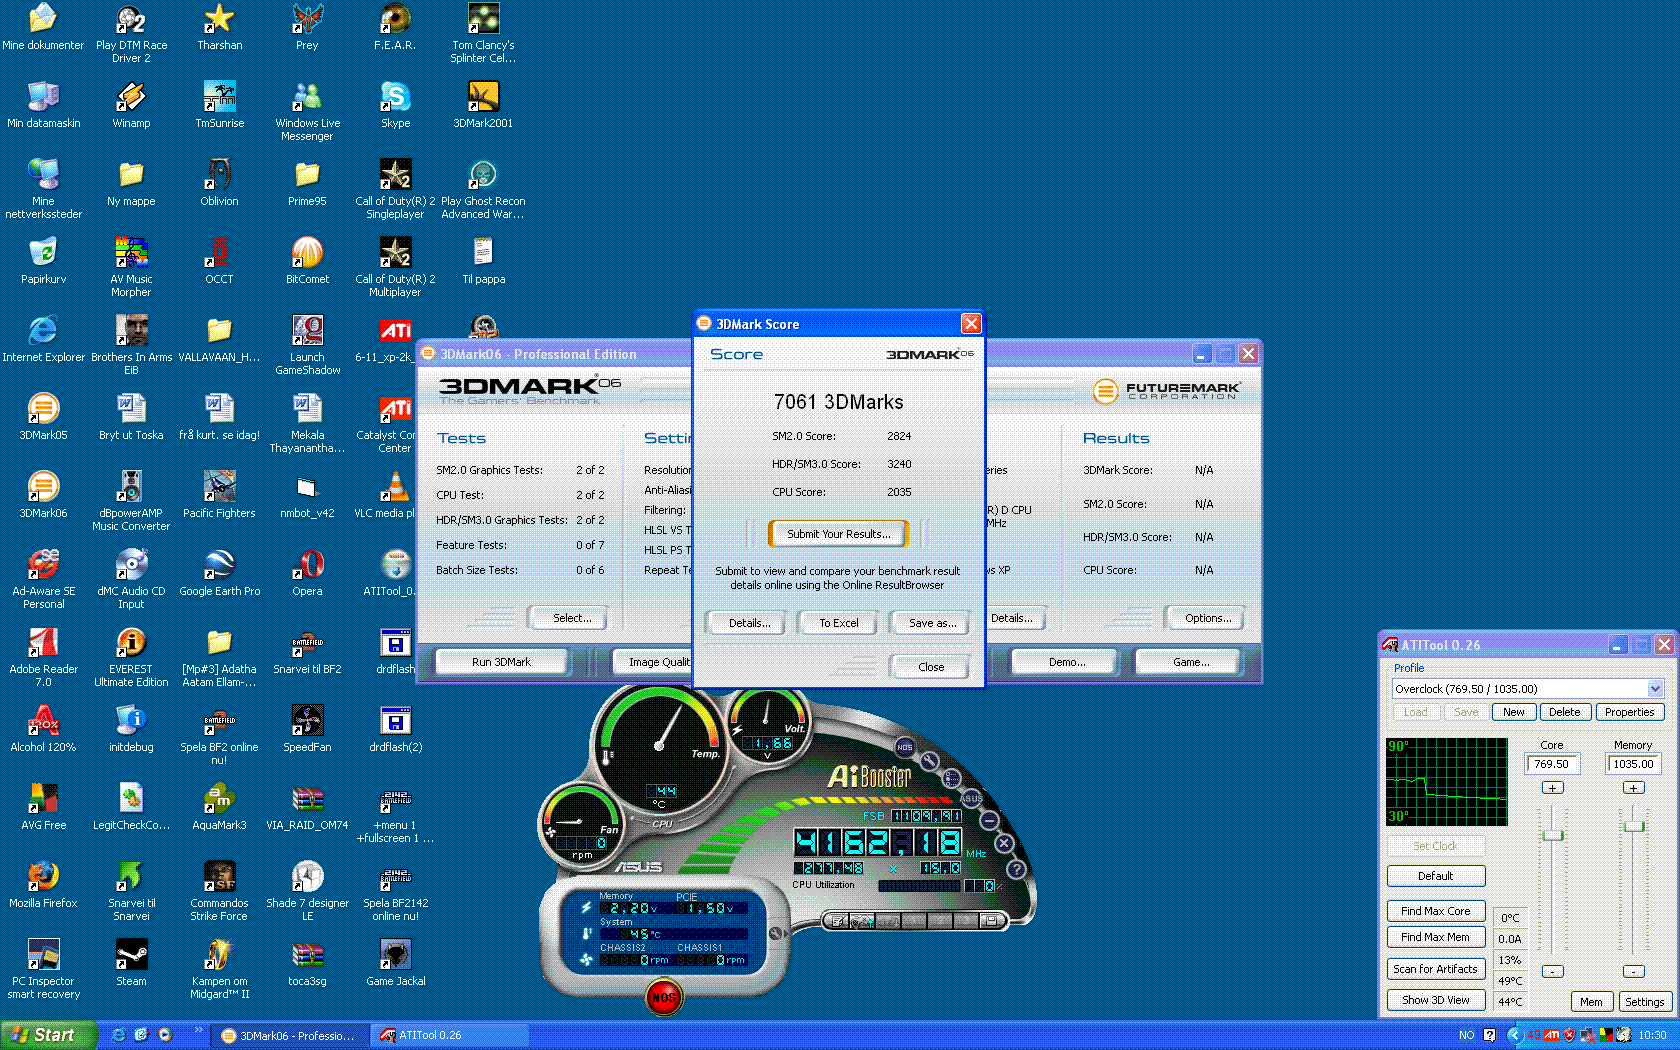
Task: Click the small NOS icon in AiBooster
Action: point(904,747)
